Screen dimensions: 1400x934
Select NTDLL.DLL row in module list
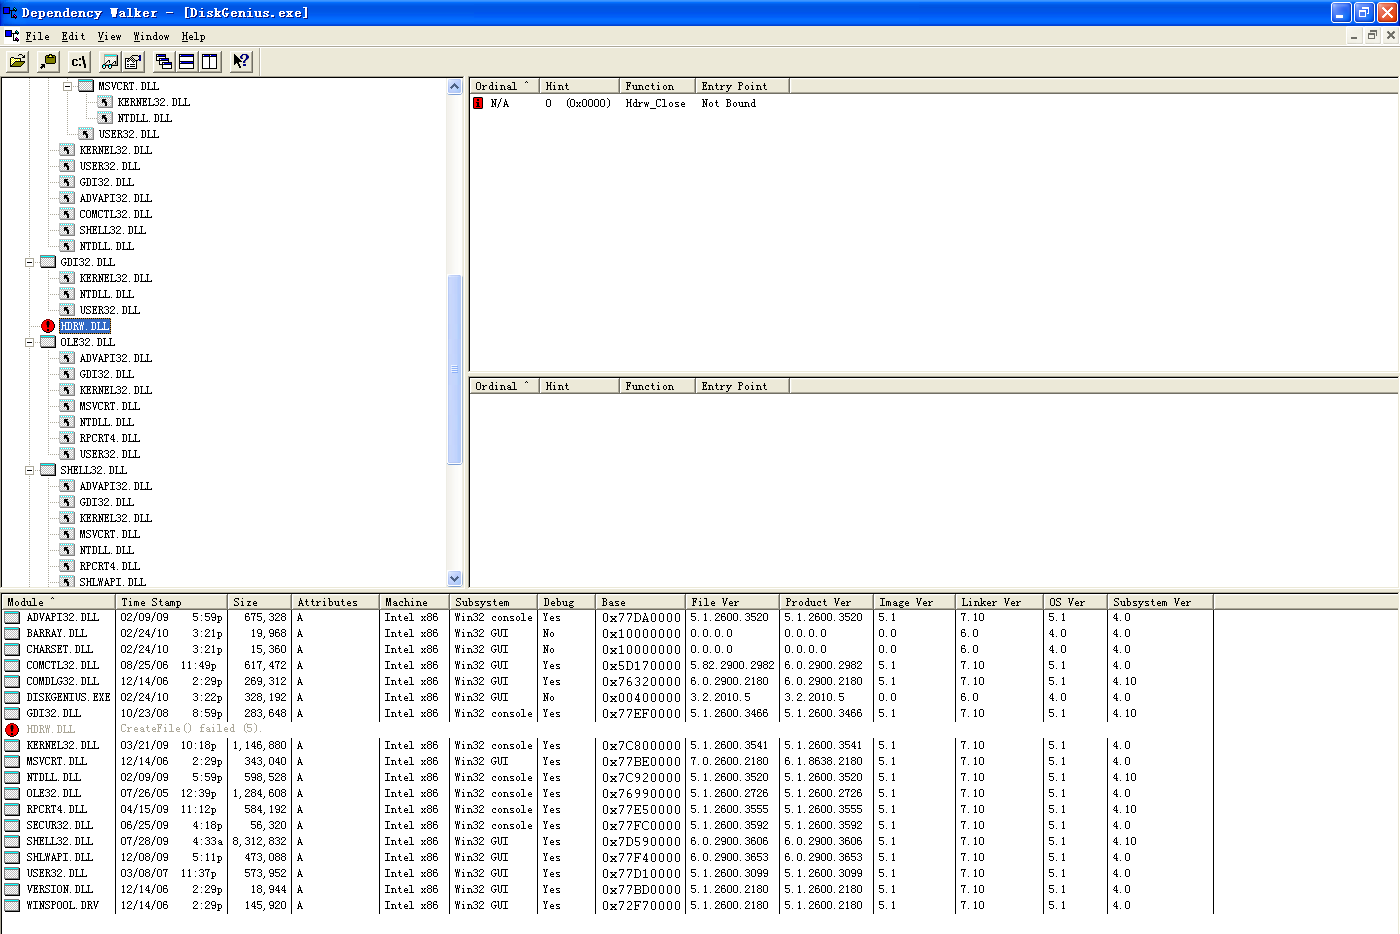click(607, 777)
